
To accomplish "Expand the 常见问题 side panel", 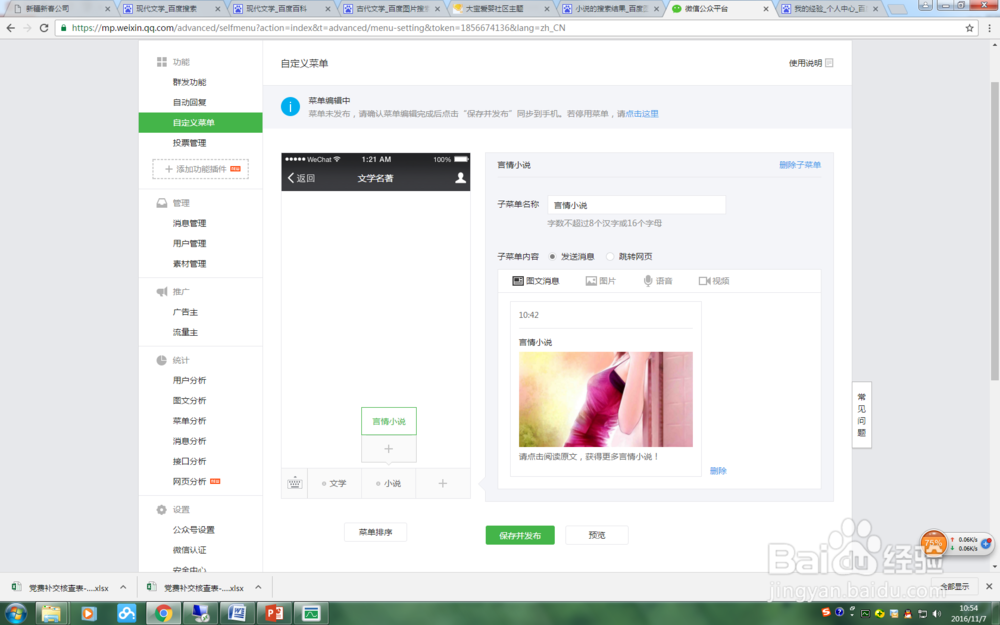I will coord(861,414).
